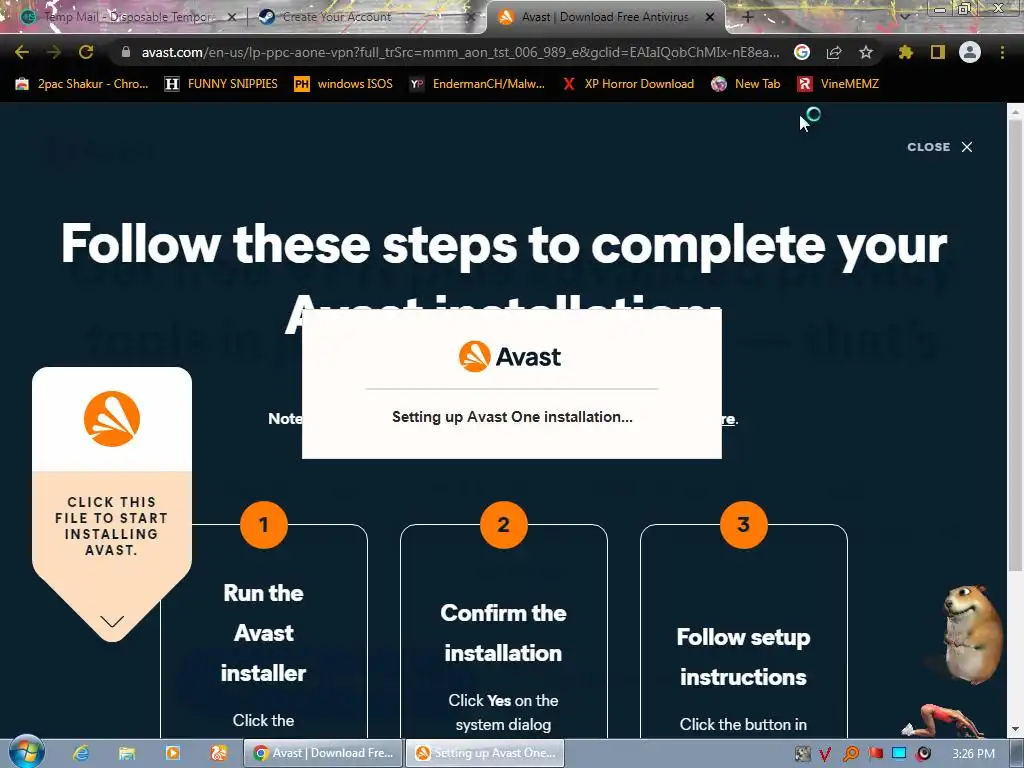
Task: Click grey textured icon left of red V in tray
Action: coord(802,754)
